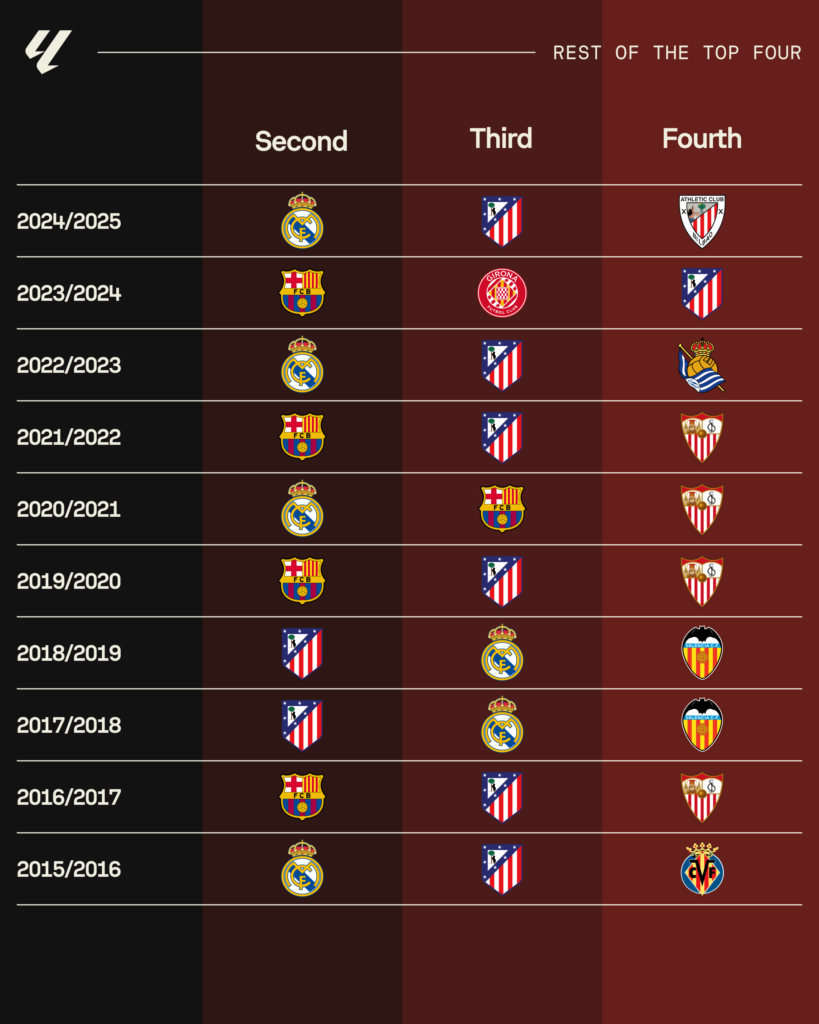Select Barcelona crest in Third column, 2020/2021

(502, 508)
